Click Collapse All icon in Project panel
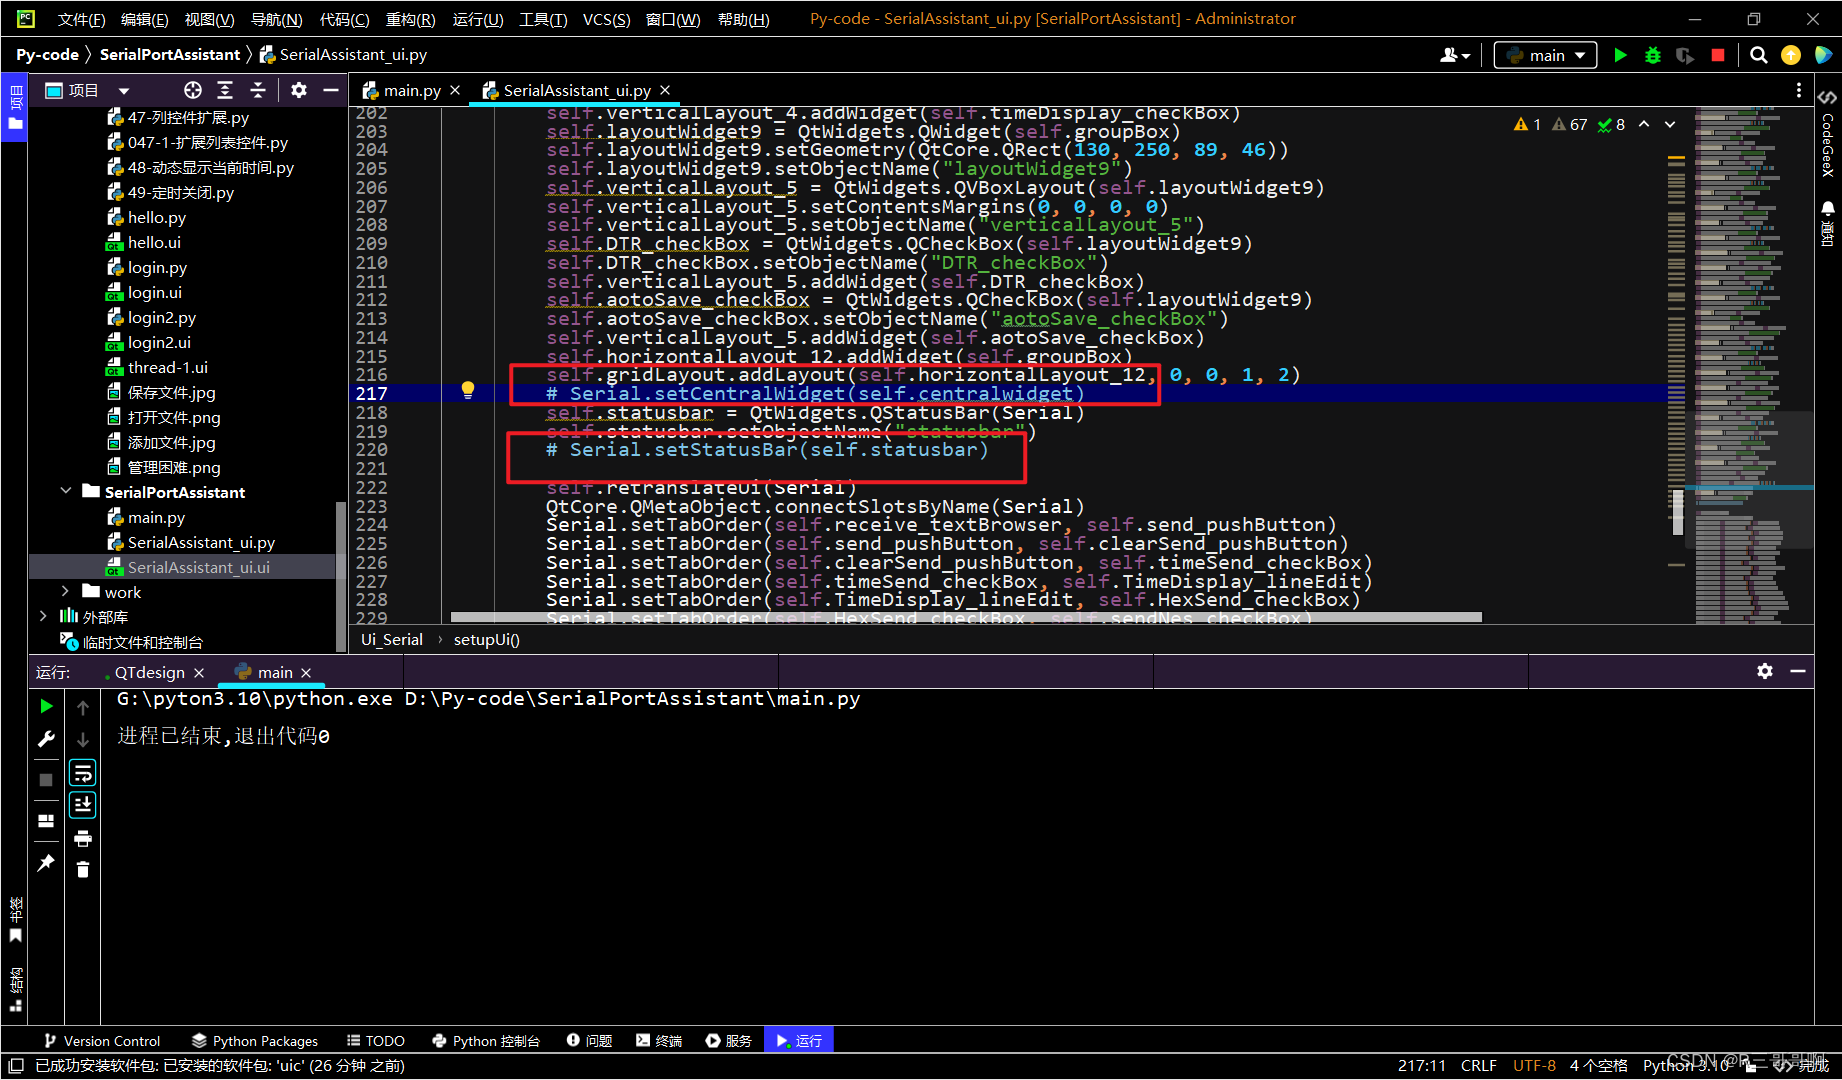This screenshot has height=1080, width=1842. click(258, 90)
